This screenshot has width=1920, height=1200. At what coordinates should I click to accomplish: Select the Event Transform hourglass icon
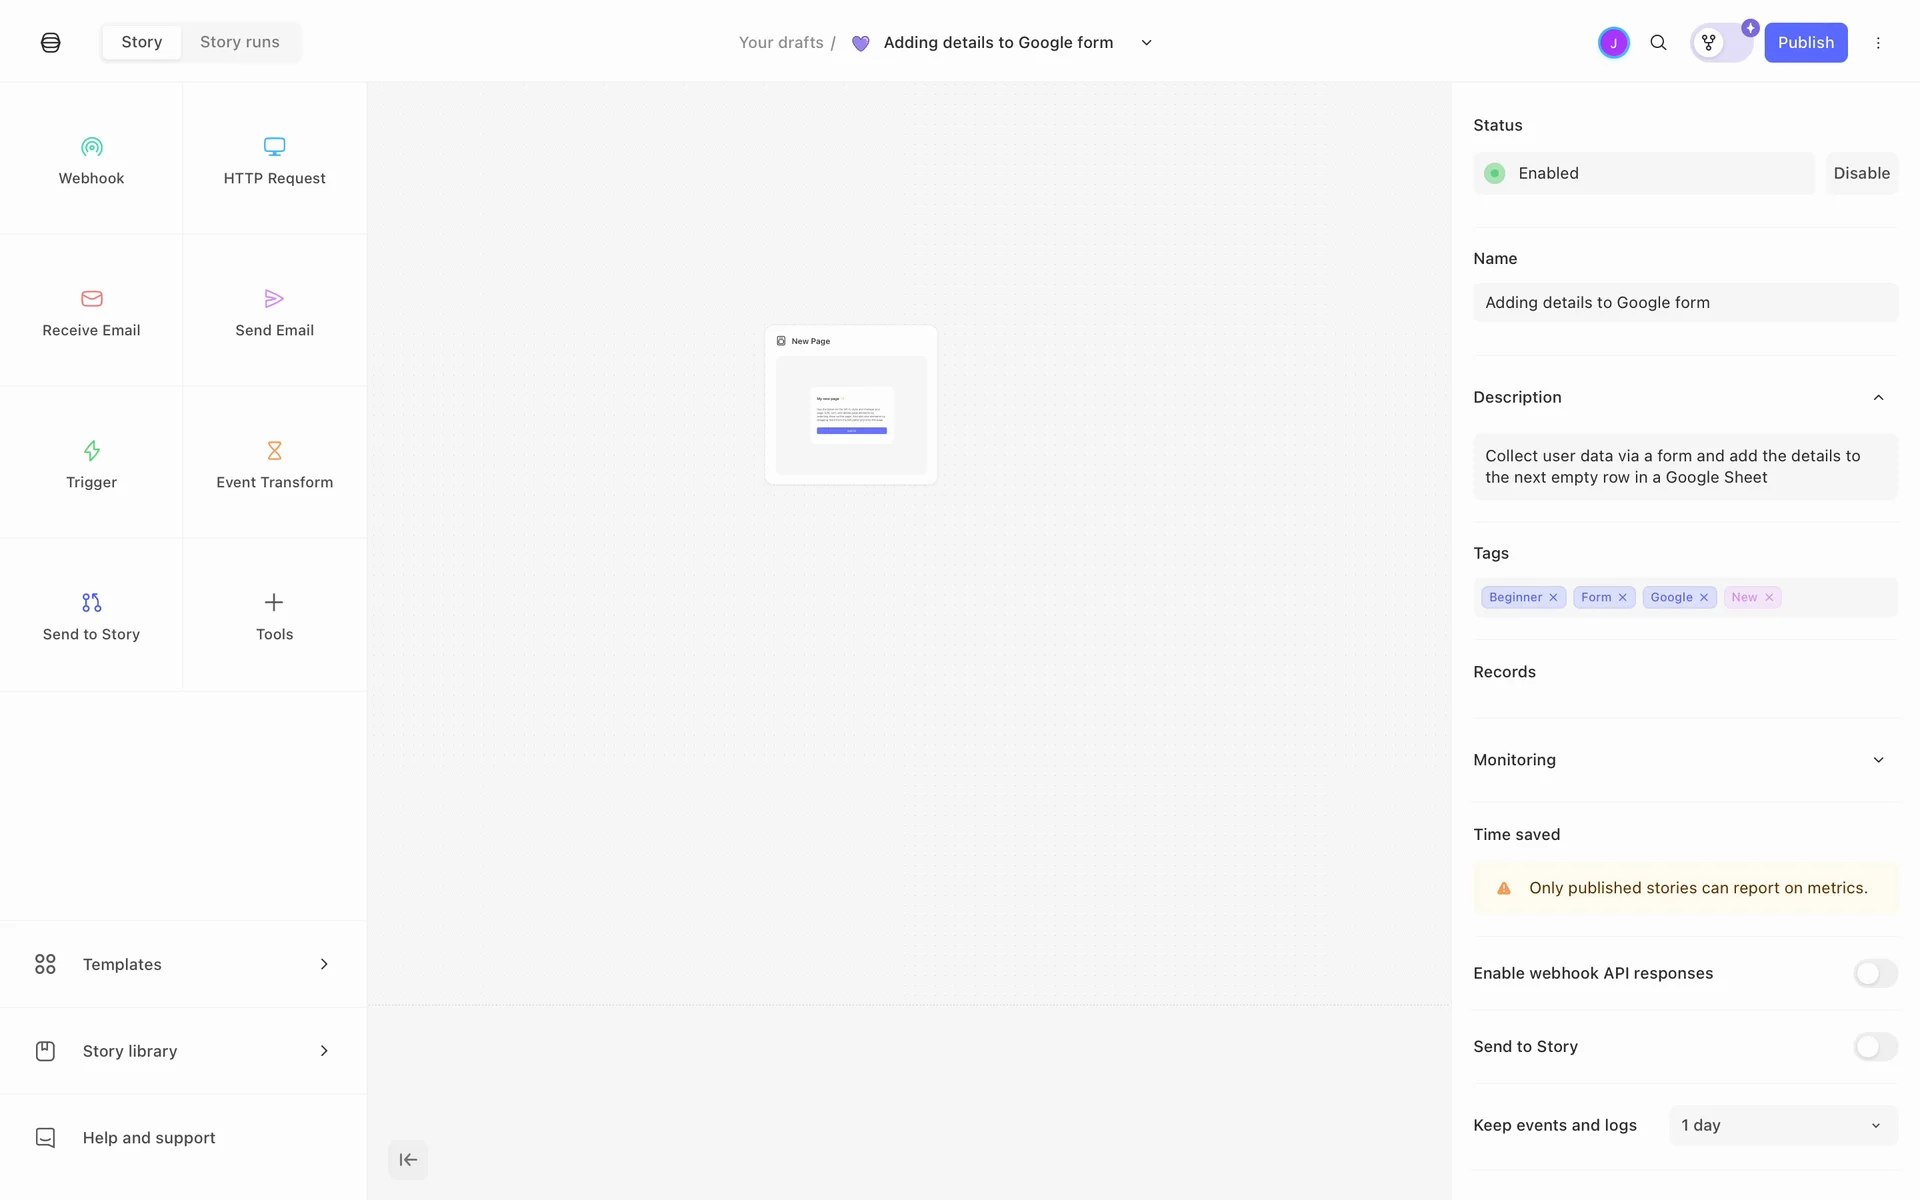(x=274, y=451)
